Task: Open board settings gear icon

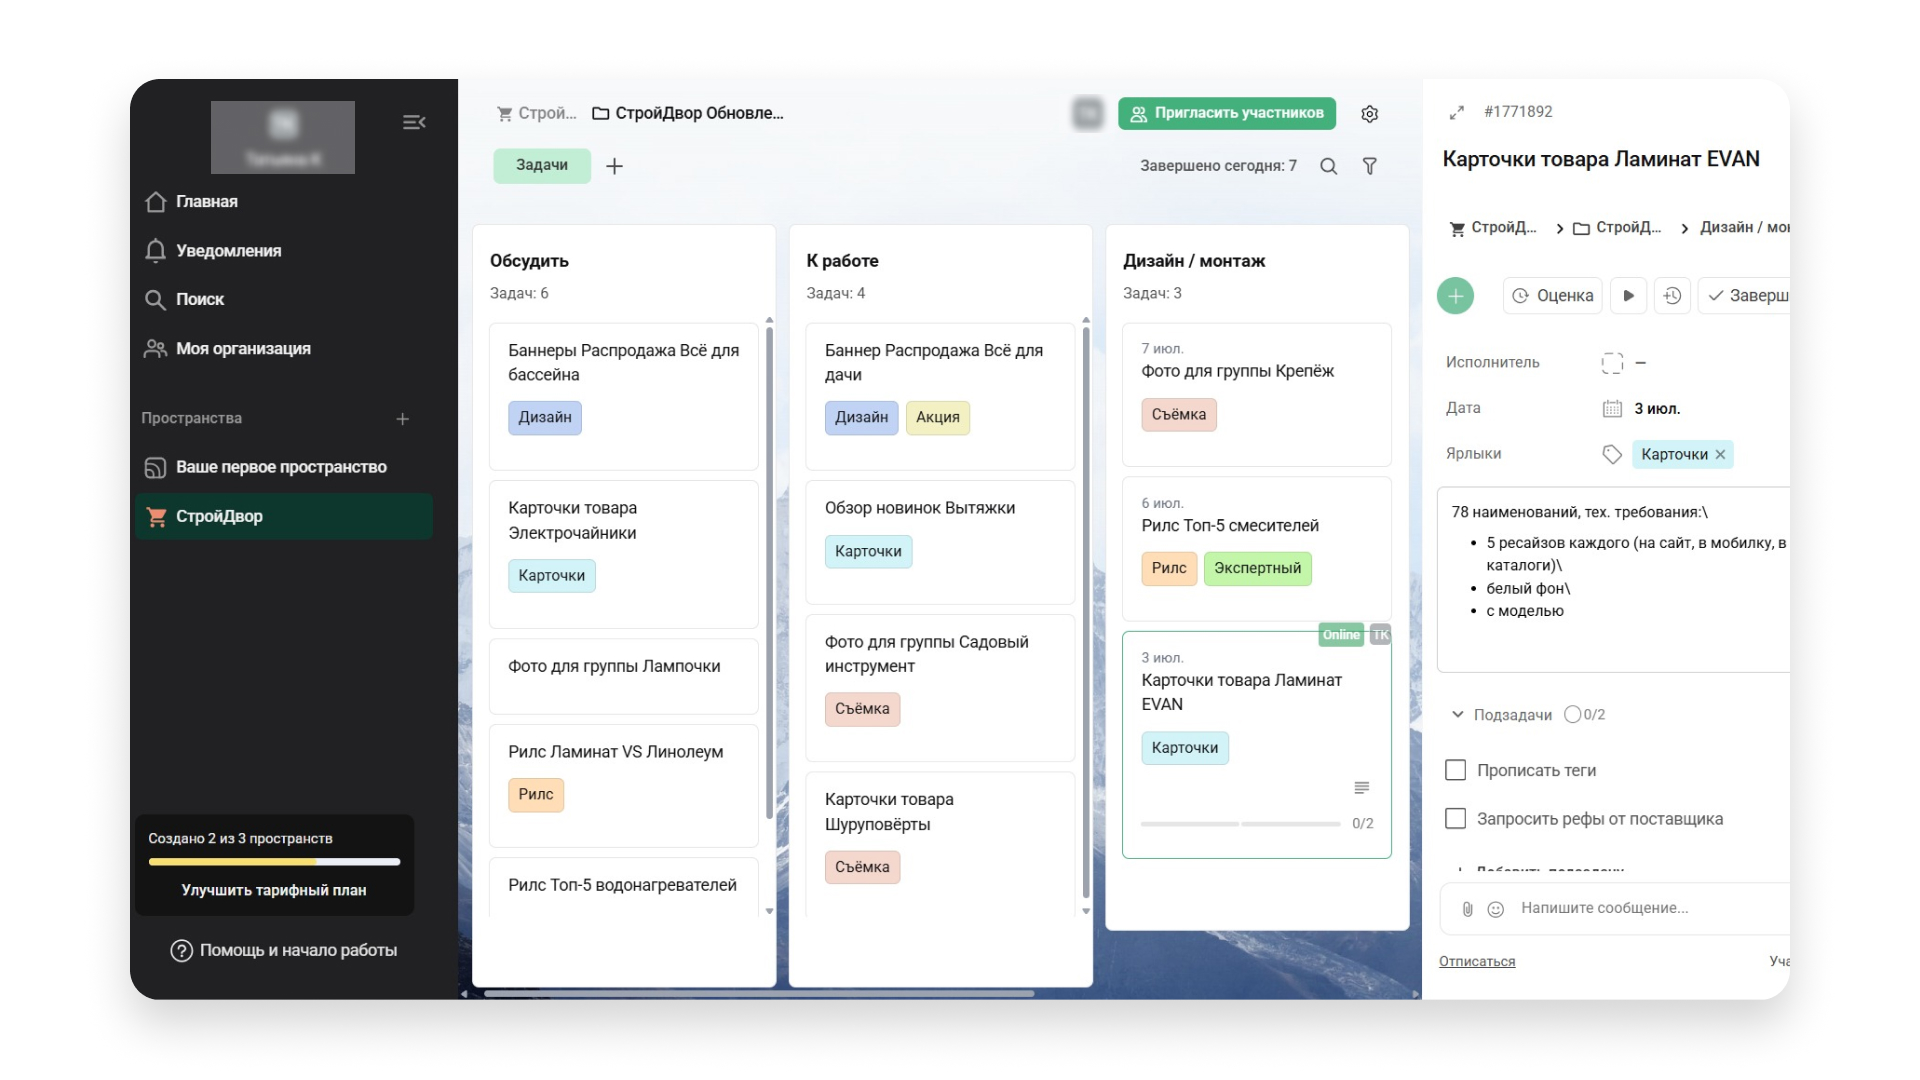Action: 1370,114
